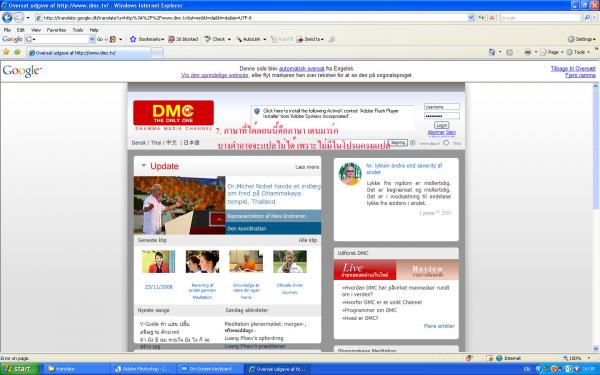The width and height of the screenshot is (600, 375).
Task: Open the Edit menu
Action: pos(20,30)
